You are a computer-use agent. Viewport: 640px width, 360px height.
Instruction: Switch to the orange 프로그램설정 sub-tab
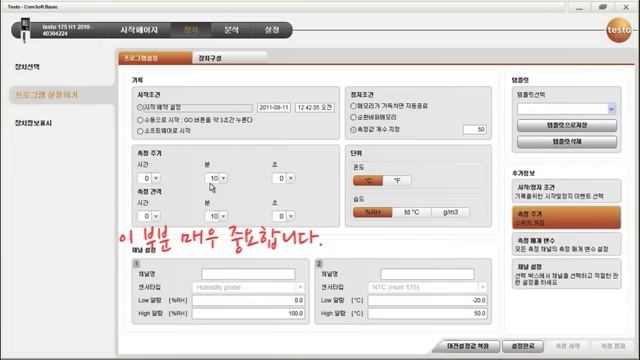(155, 58)
